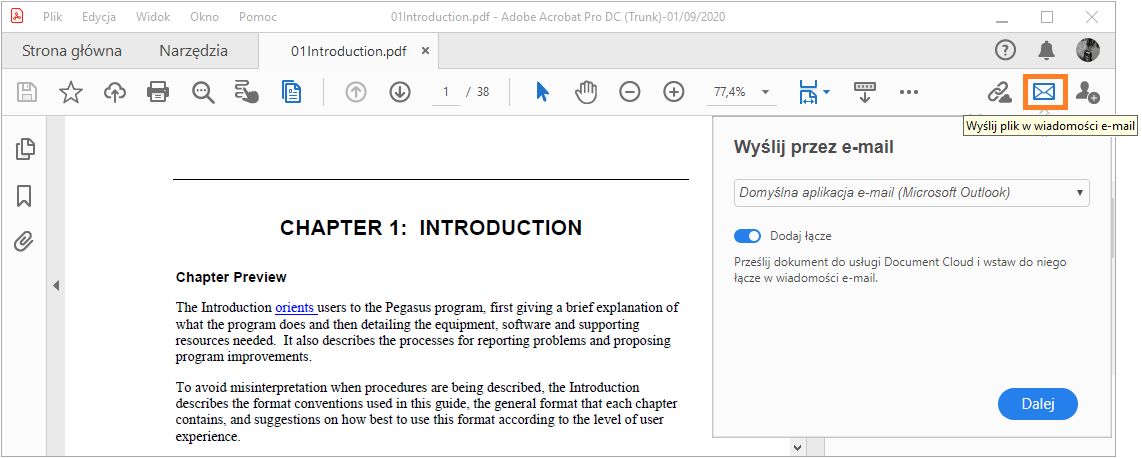The height and width of the screenshot is (458, 1142).
Task: Open the bookmarks panel icon
Action: tap(24, 196)
